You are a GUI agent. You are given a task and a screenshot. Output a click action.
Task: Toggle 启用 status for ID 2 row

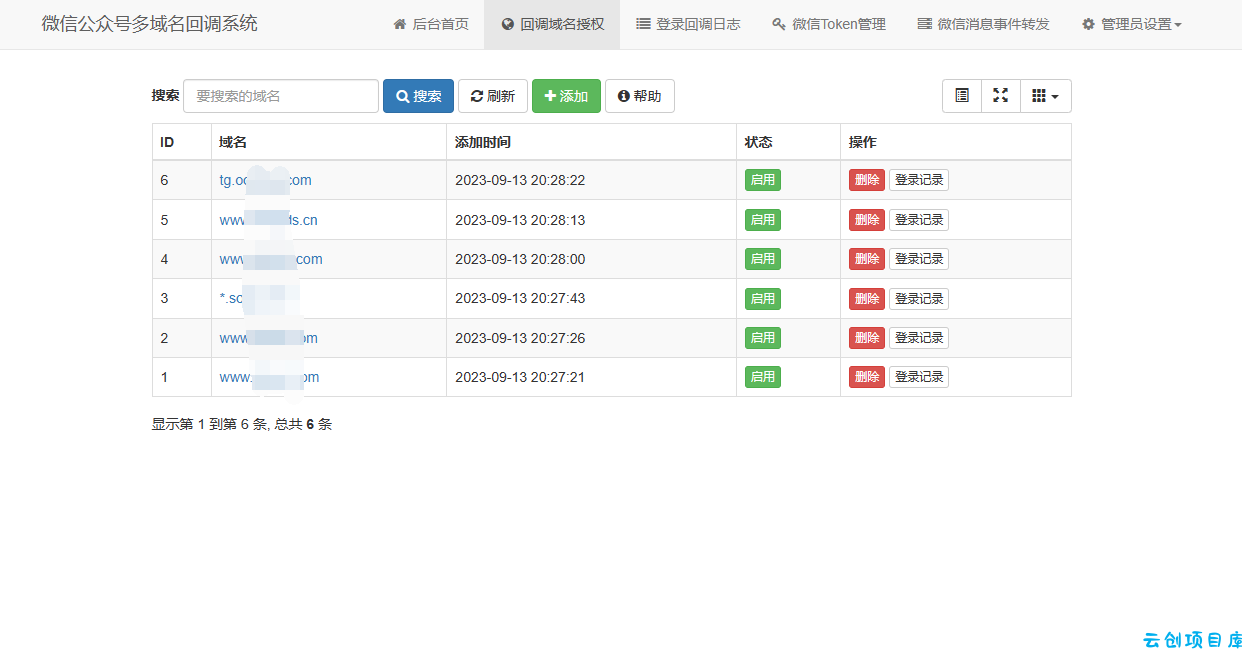(x=763, y=338)
